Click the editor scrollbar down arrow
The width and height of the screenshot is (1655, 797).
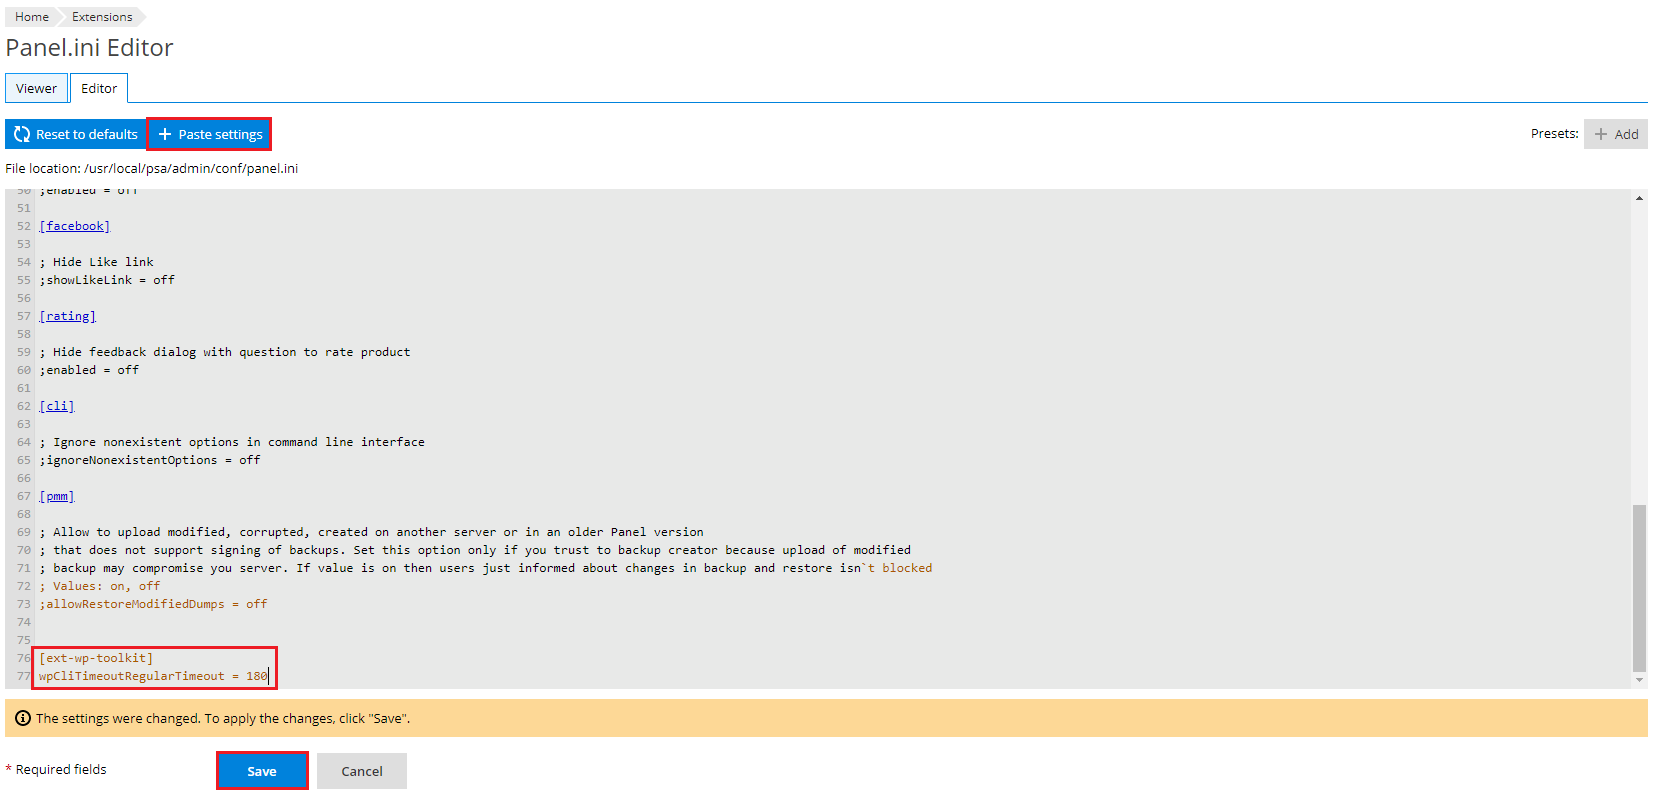pyautogui.click(x=1639, y=680)
